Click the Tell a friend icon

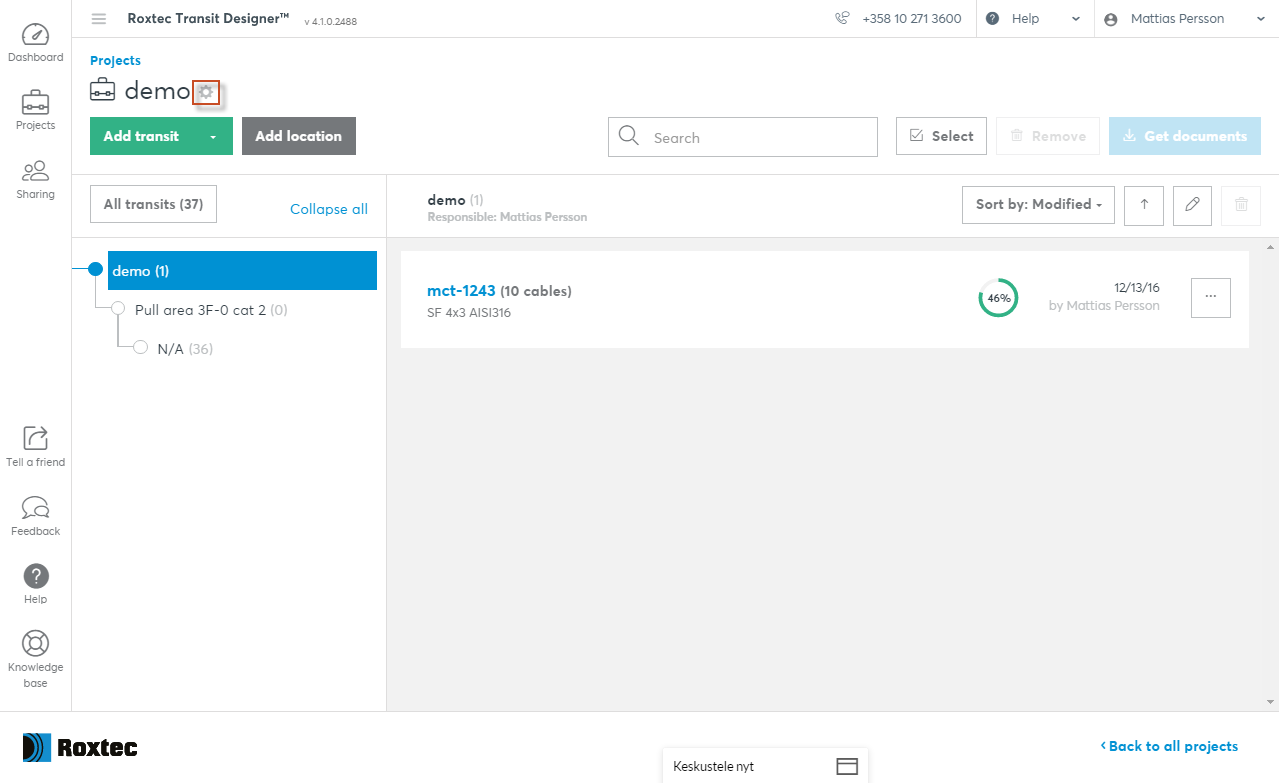(35, 446)
